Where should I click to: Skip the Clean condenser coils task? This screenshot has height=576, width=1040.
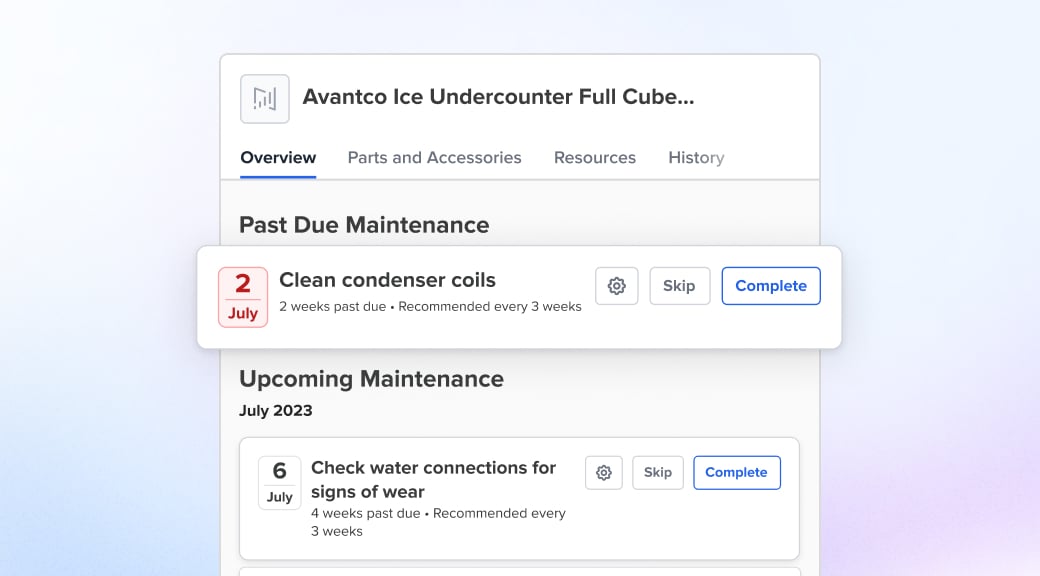(679, 286)
